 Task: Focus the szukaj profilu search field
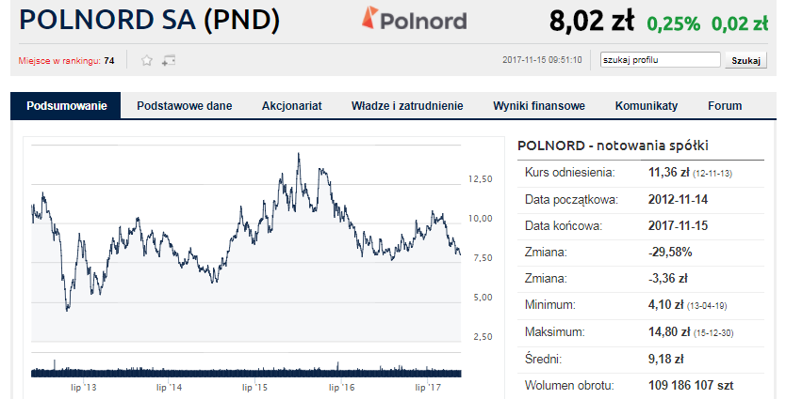660,60
